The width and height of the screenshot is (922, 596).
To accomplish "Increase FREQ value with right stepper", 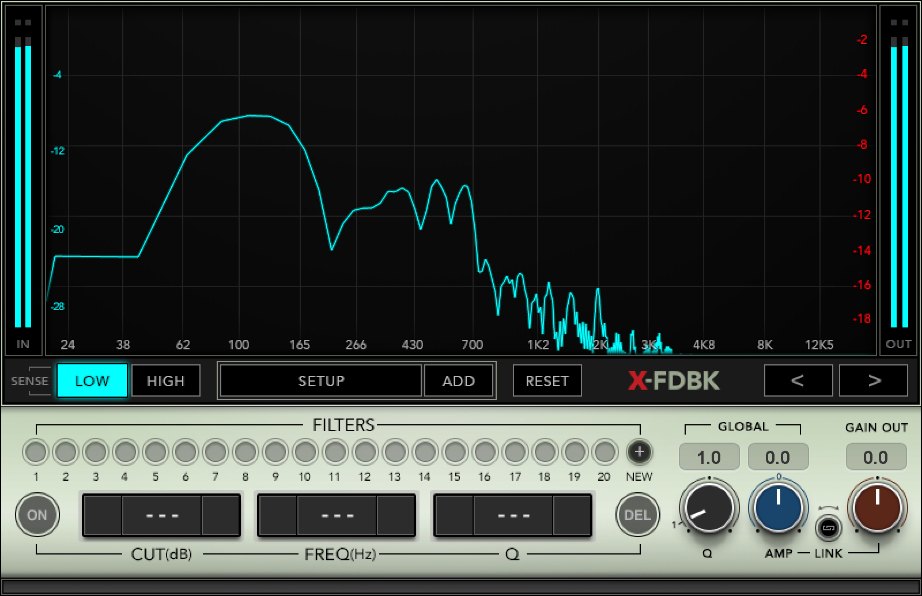I will [x=396, y=516].
